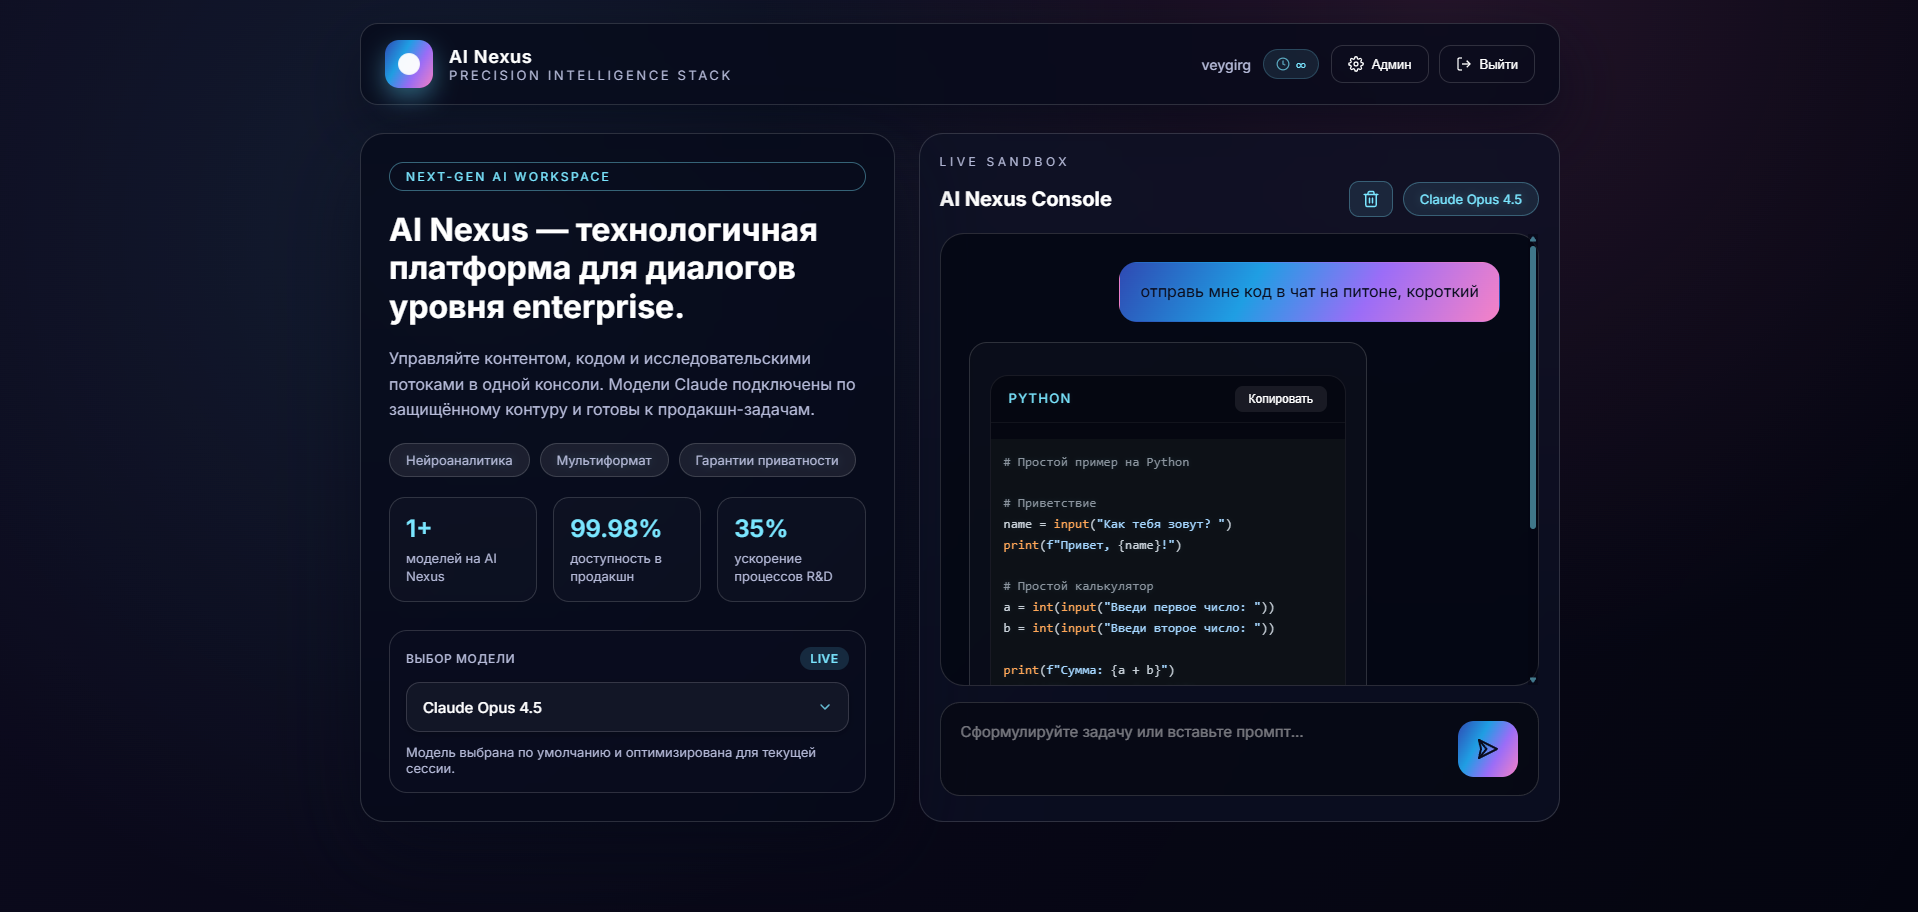Toggle the Мультиформат chip

click(603, 460)
